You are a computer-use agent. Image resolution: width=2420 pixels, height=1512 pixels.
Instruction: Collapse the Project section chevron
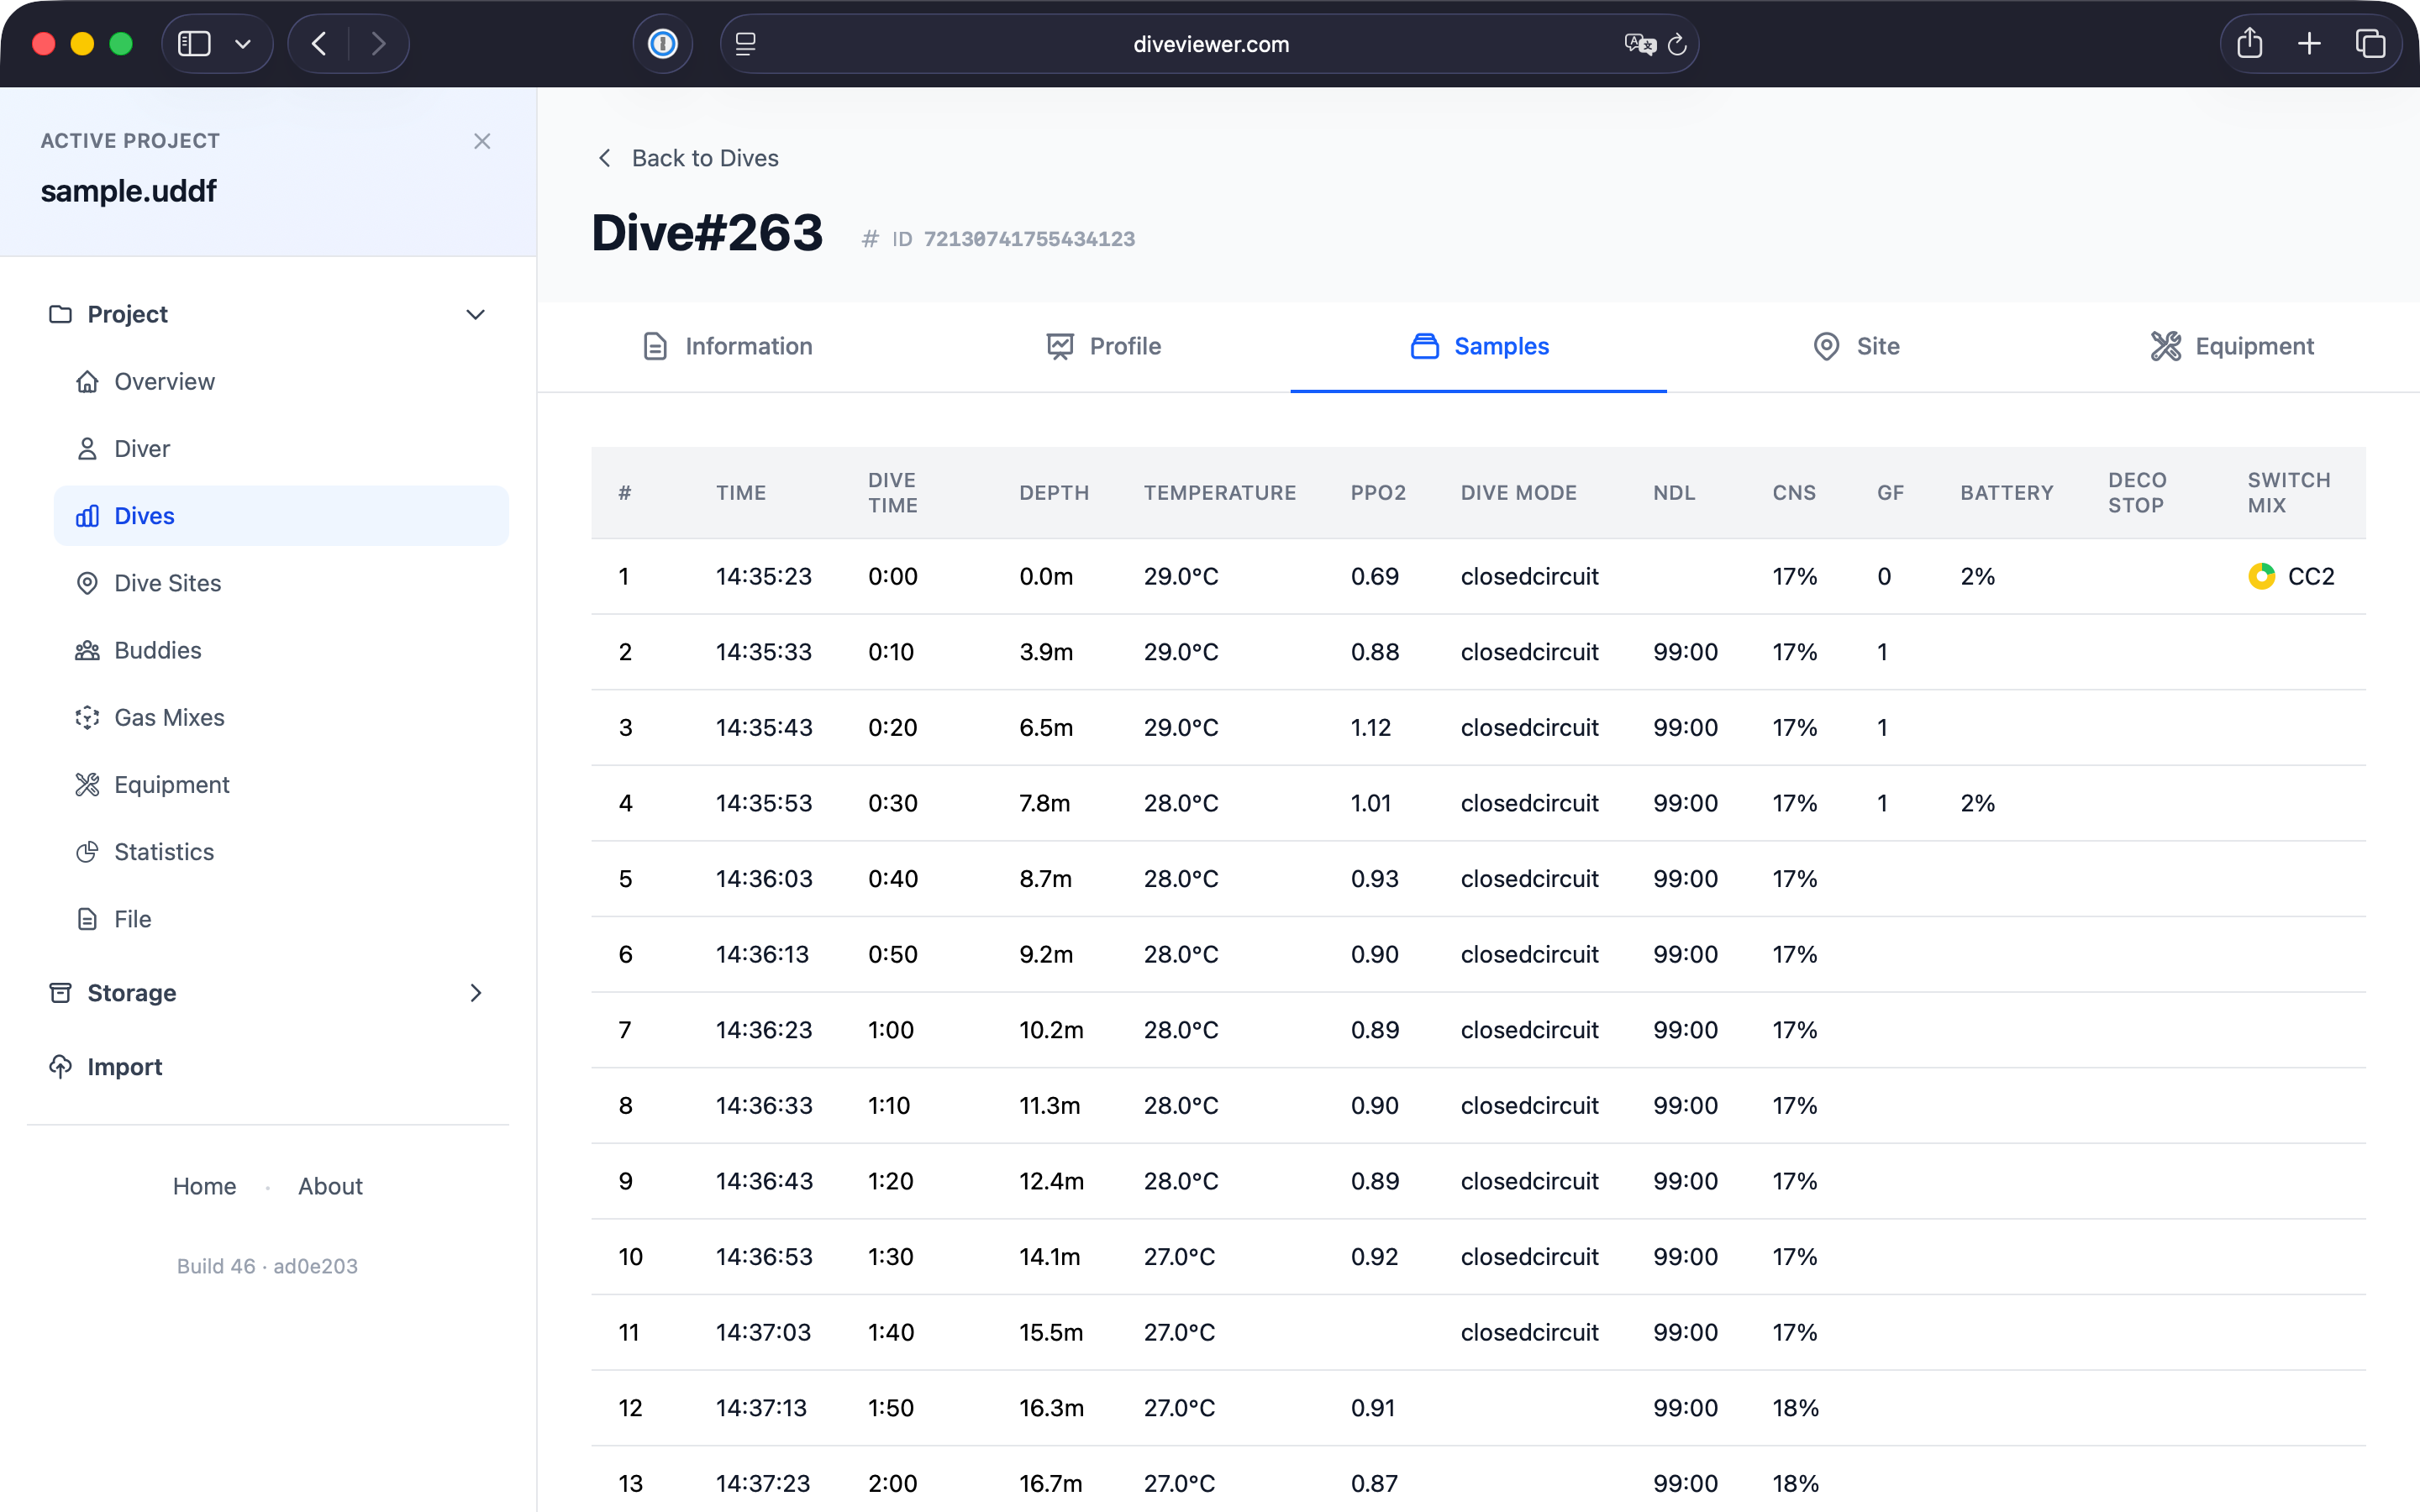point(475,315)
